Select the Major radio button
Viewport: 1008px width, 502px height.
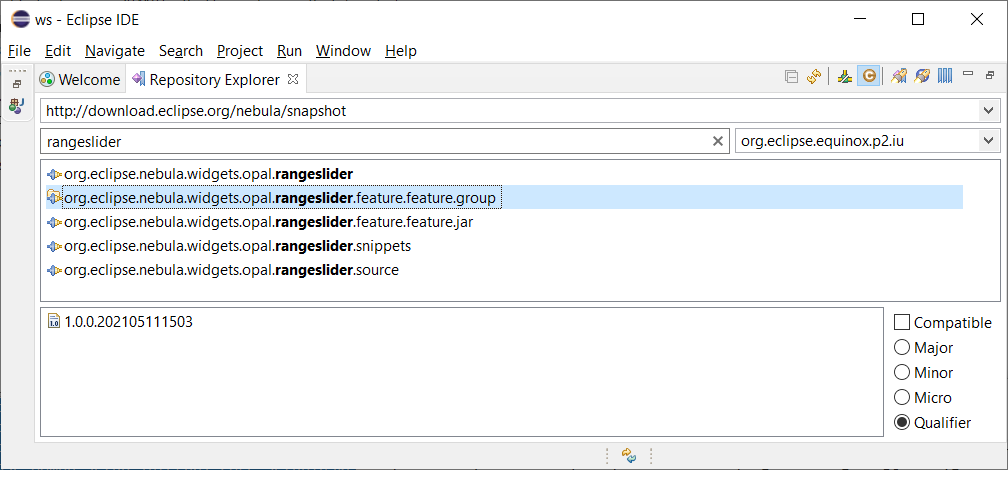tap(902, 347)
